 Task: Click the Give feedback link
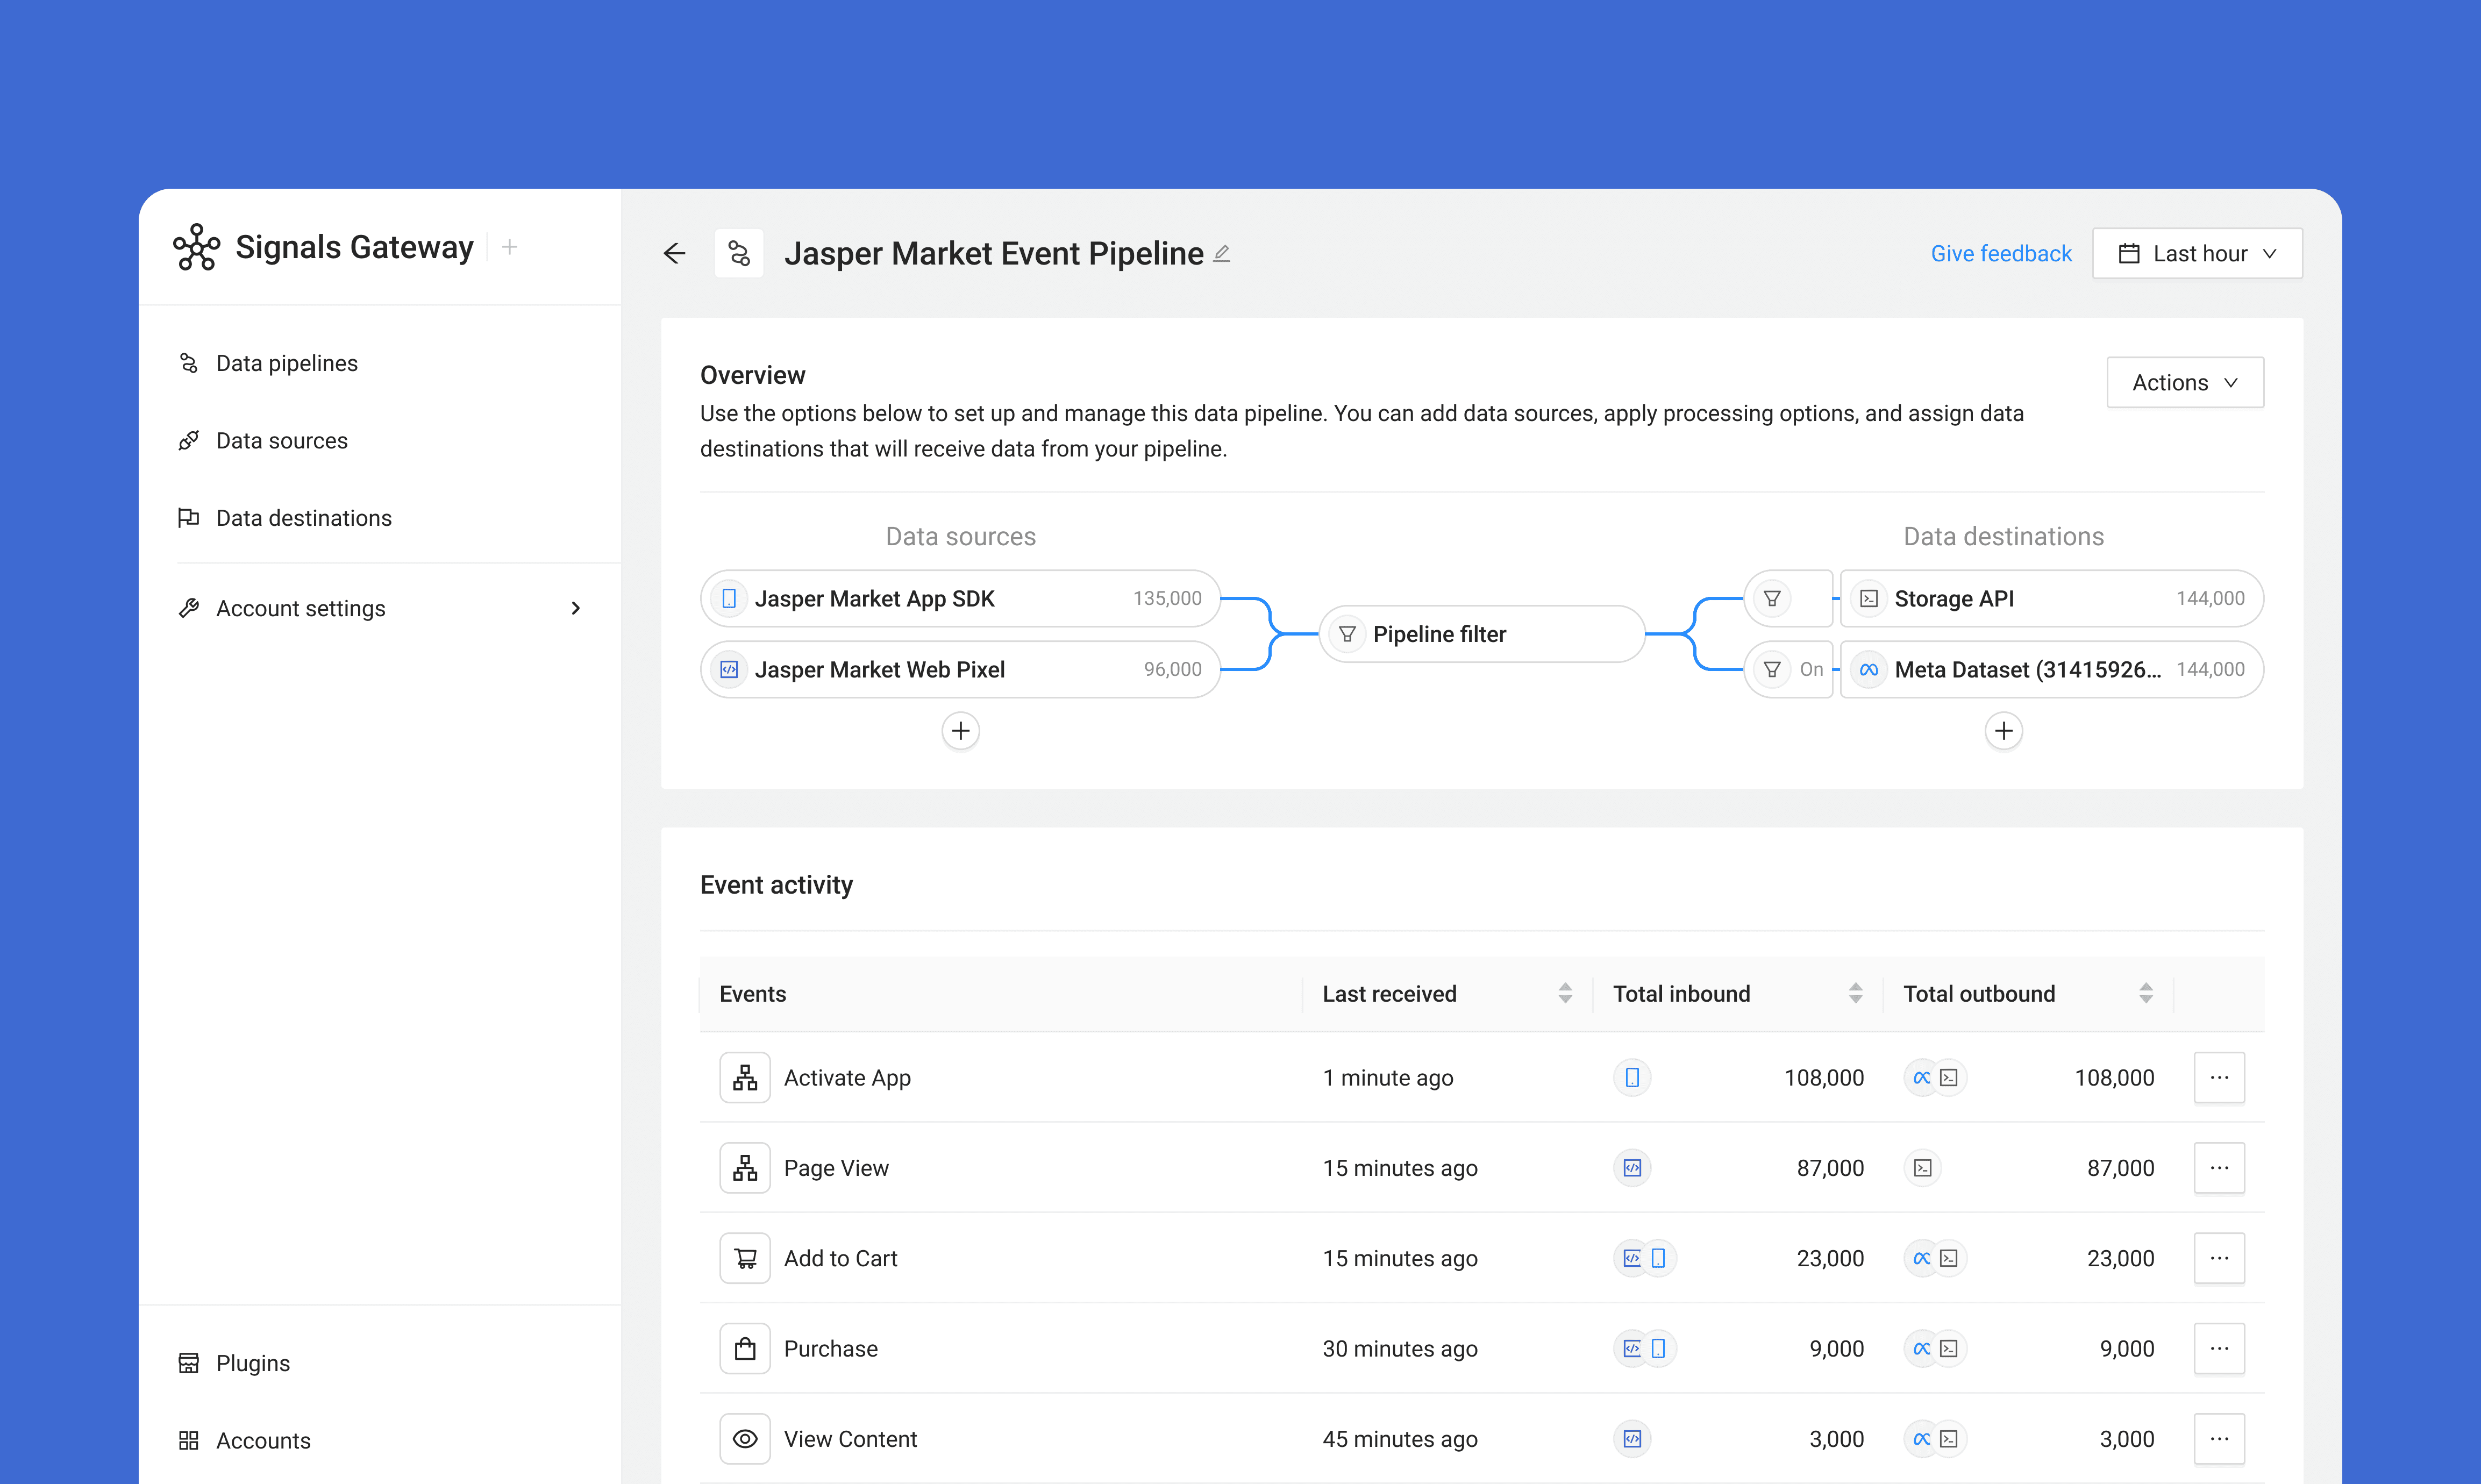tap(2000, 254)
